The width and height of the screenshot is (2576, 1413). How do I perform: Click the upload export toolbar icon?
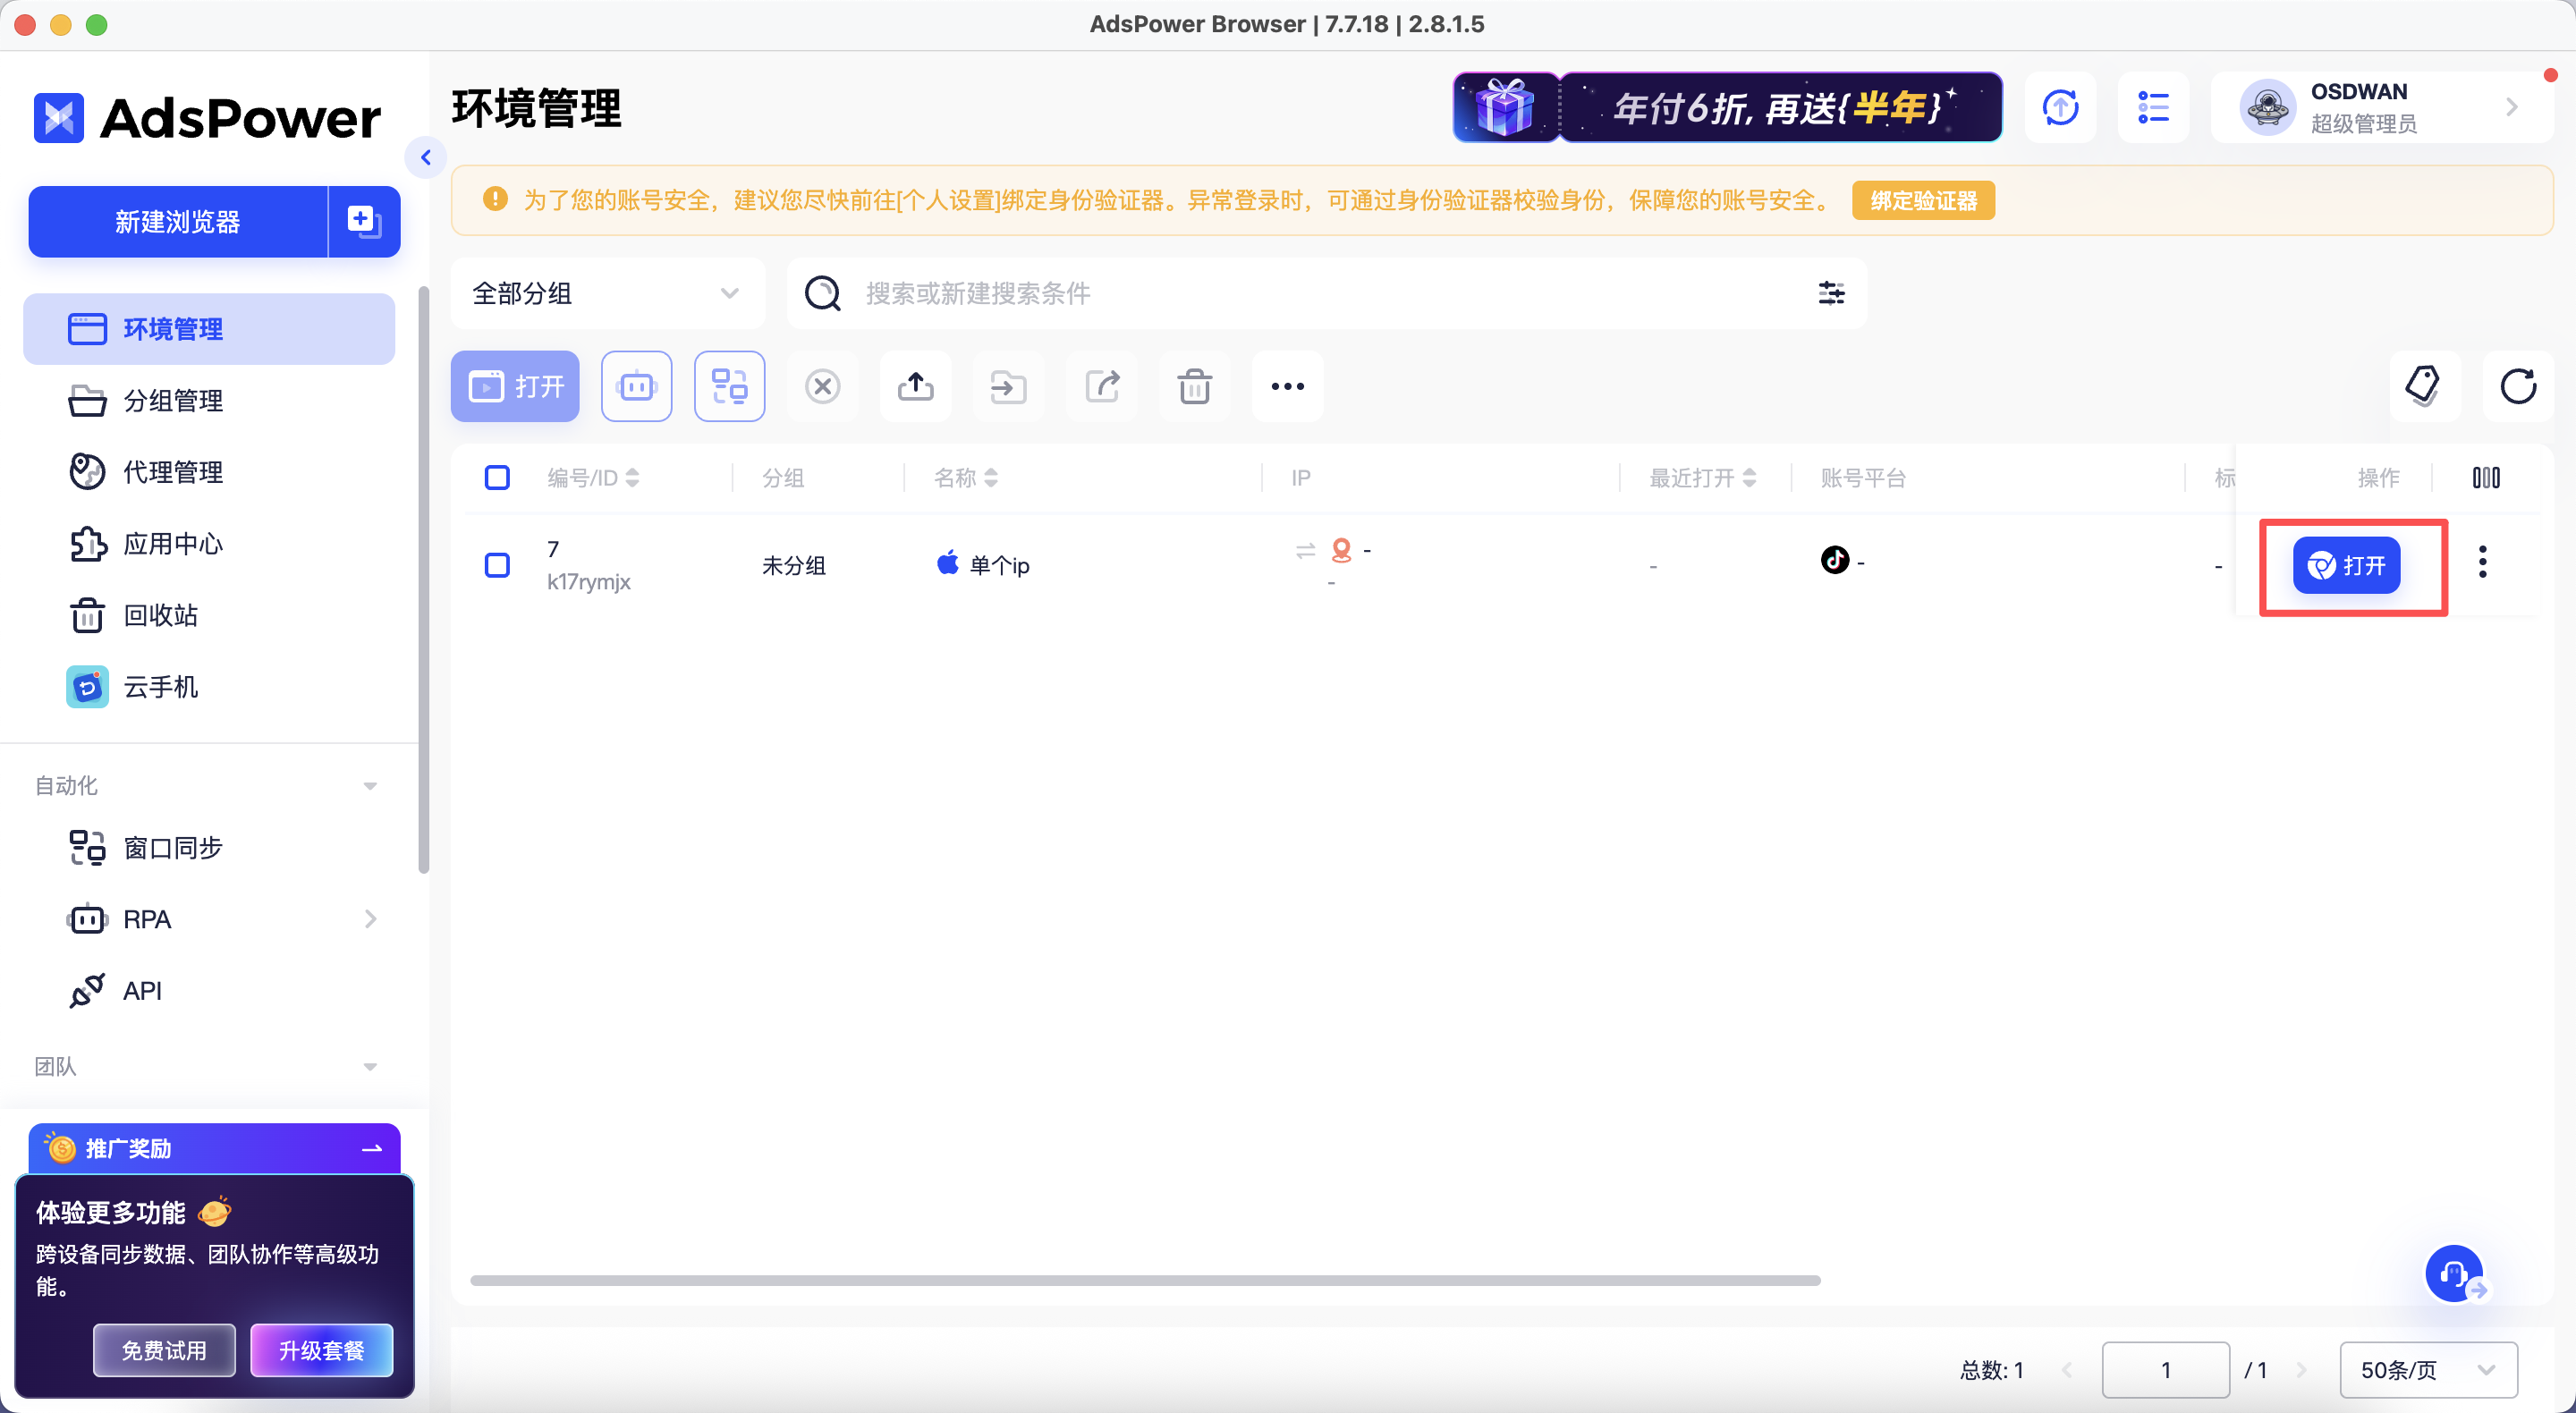(915, 386)
